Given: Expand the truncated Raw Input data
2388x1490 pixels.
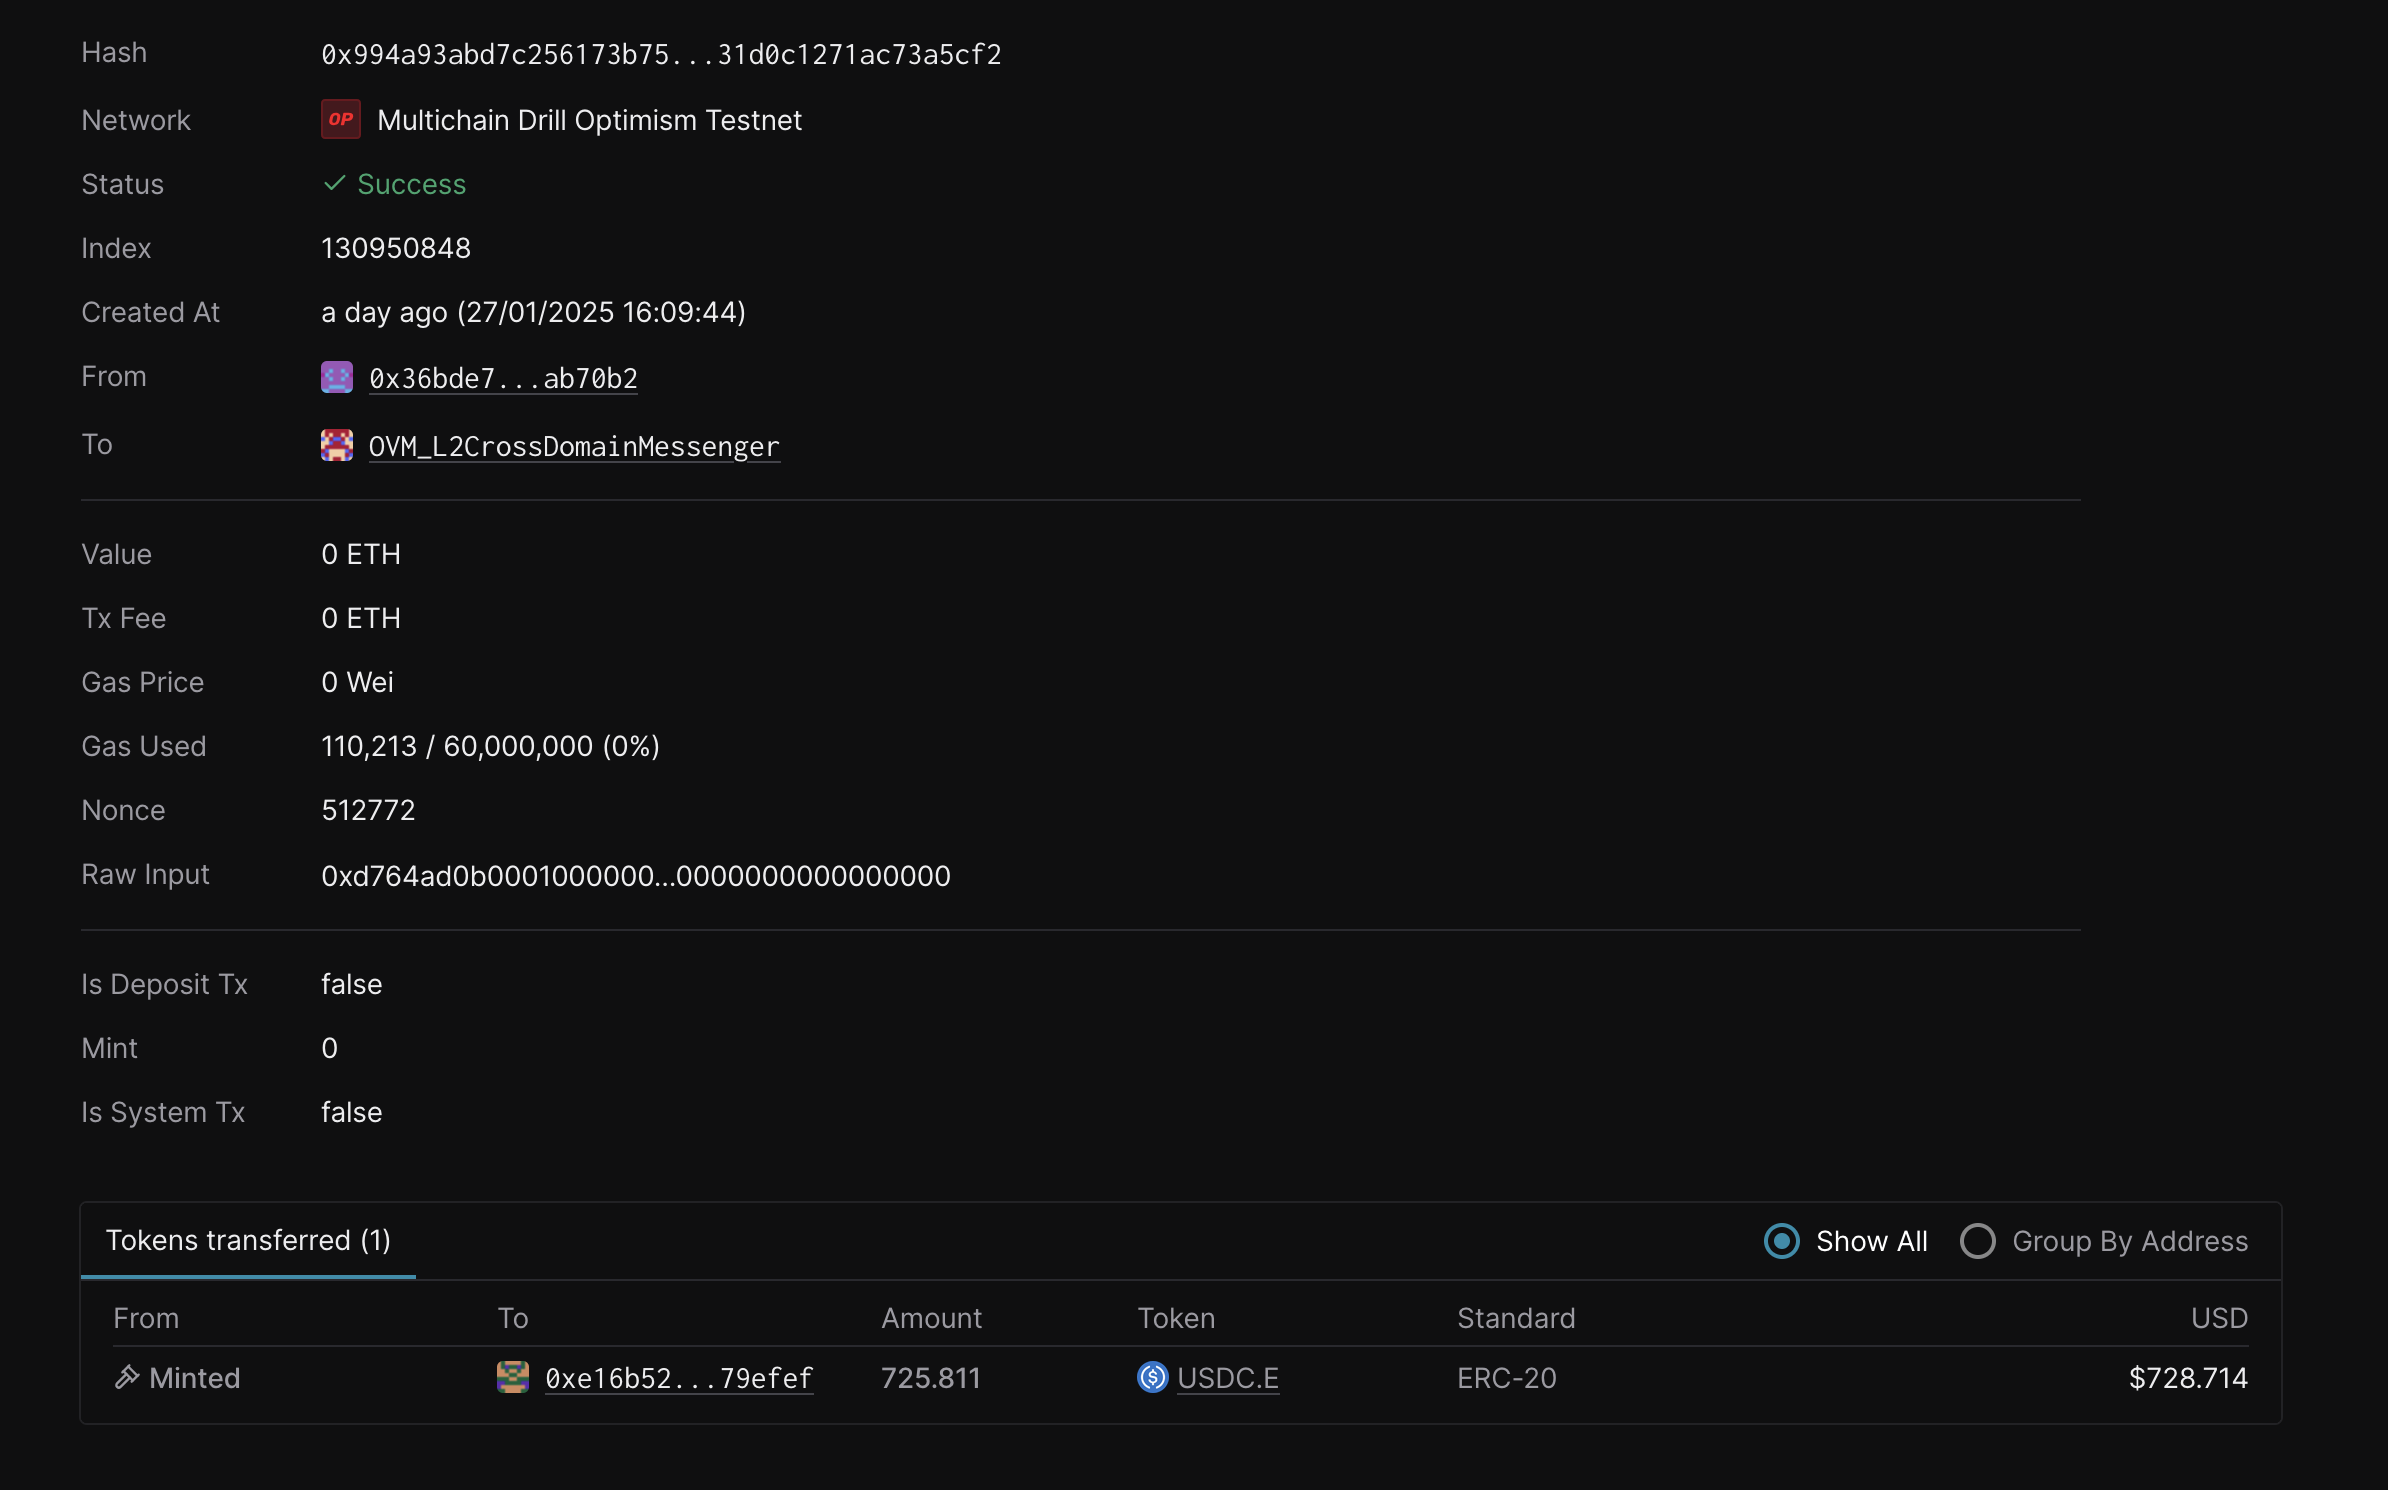Looking at the screenshot, I should [635, 875].
